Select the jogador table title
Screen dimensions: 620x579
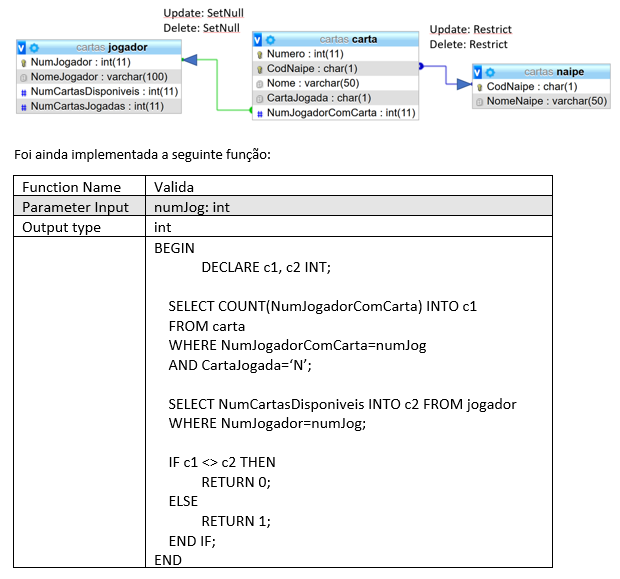tap(112, 47)
